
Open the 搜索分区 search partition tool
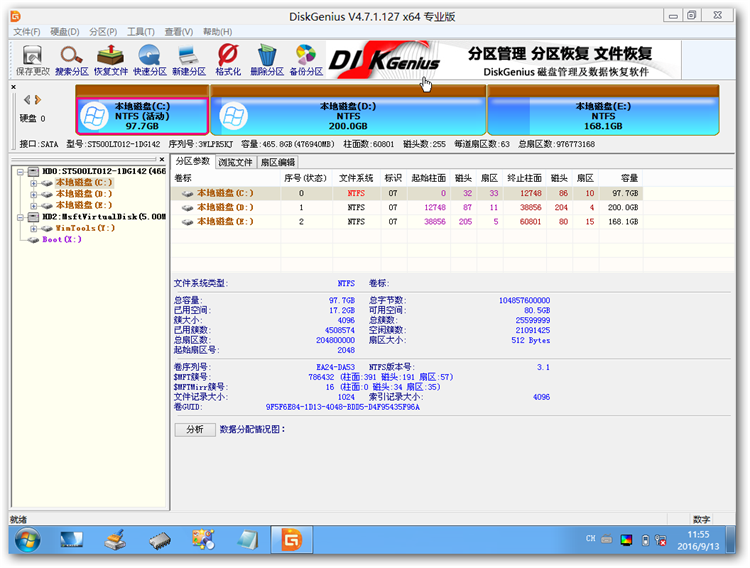(72, 60)
